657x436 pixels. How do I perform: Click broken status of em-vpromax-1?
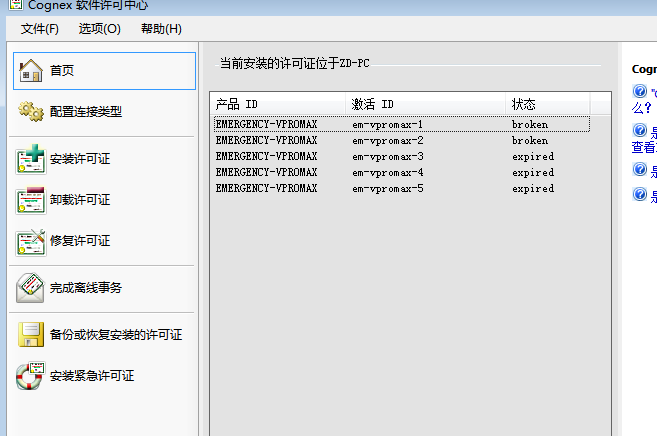(530, 124)
